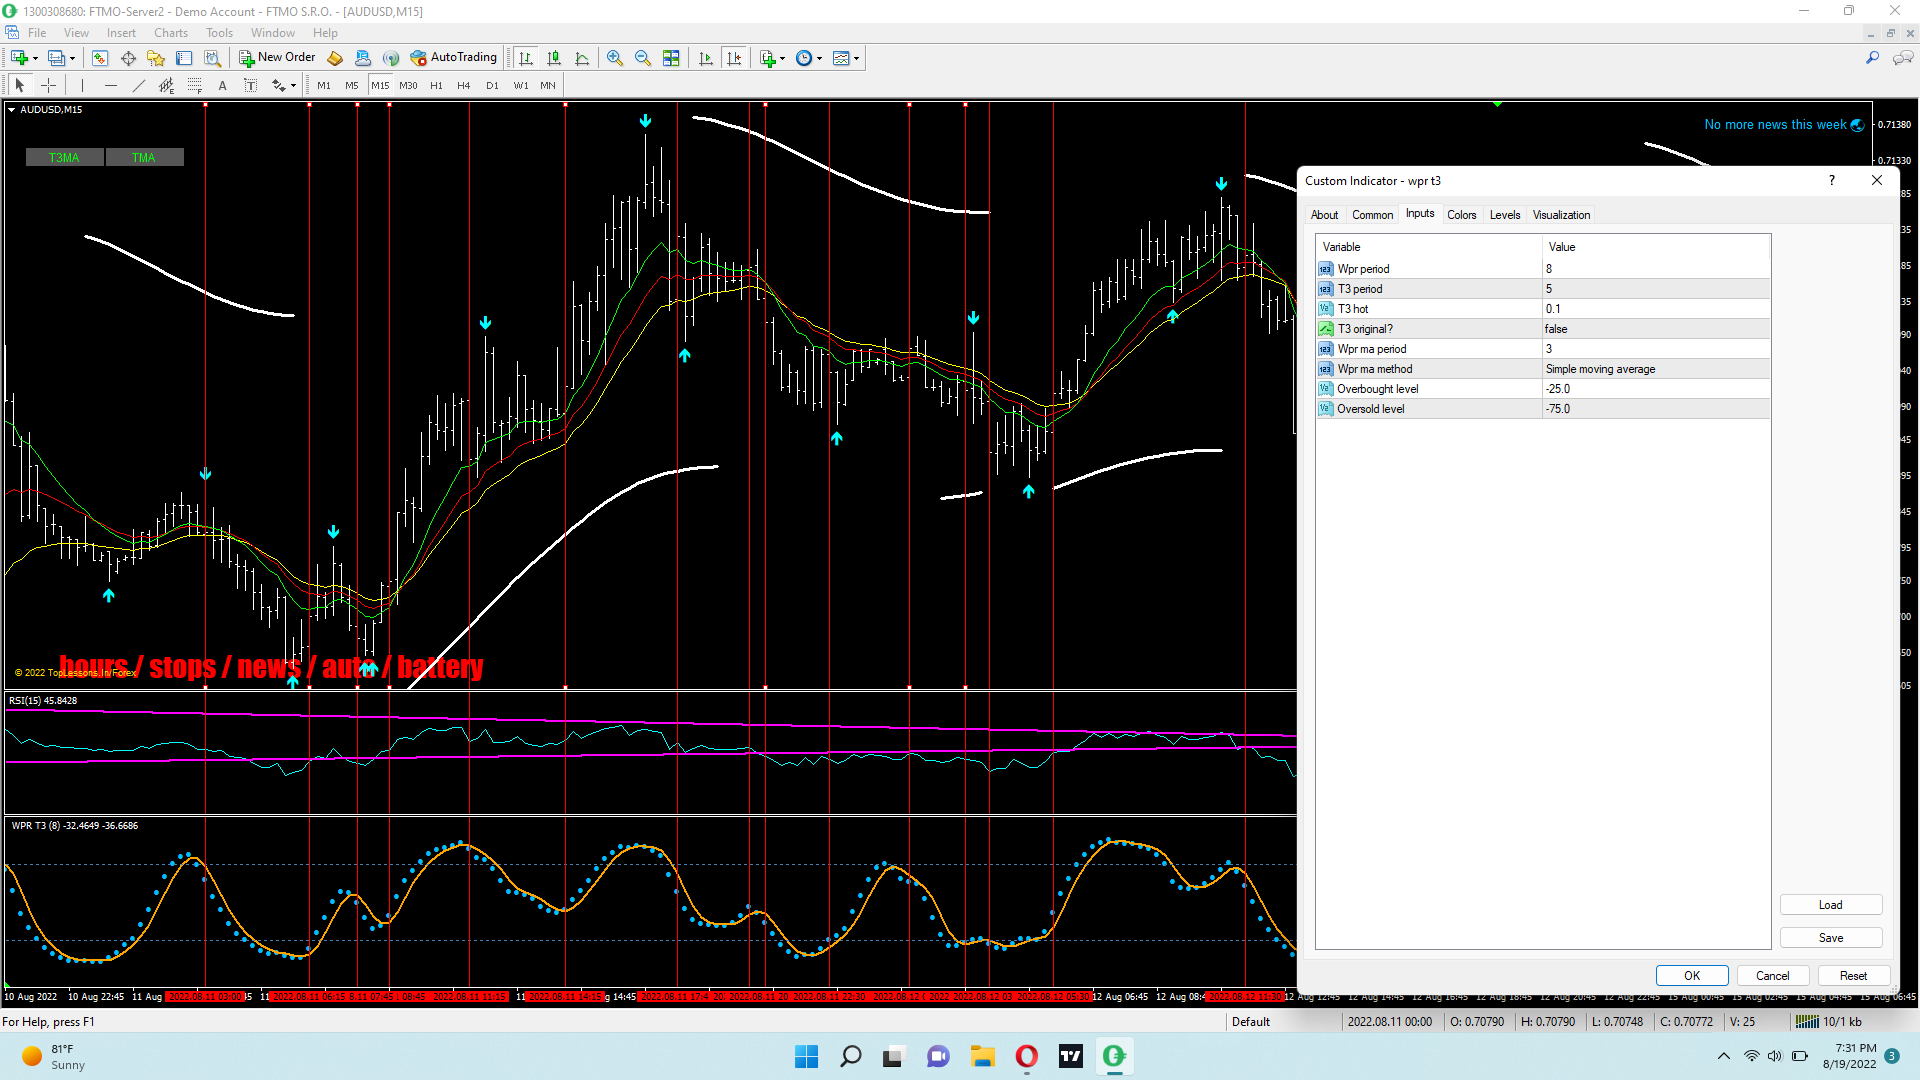Open the Market Watch panel icon
1920x1080 pixels.
(x=100, y=58)
